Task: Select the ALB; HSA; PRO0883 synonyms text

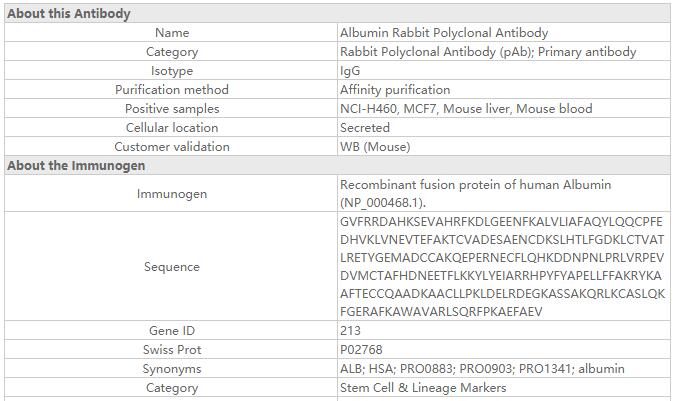Action: (482, 369)
